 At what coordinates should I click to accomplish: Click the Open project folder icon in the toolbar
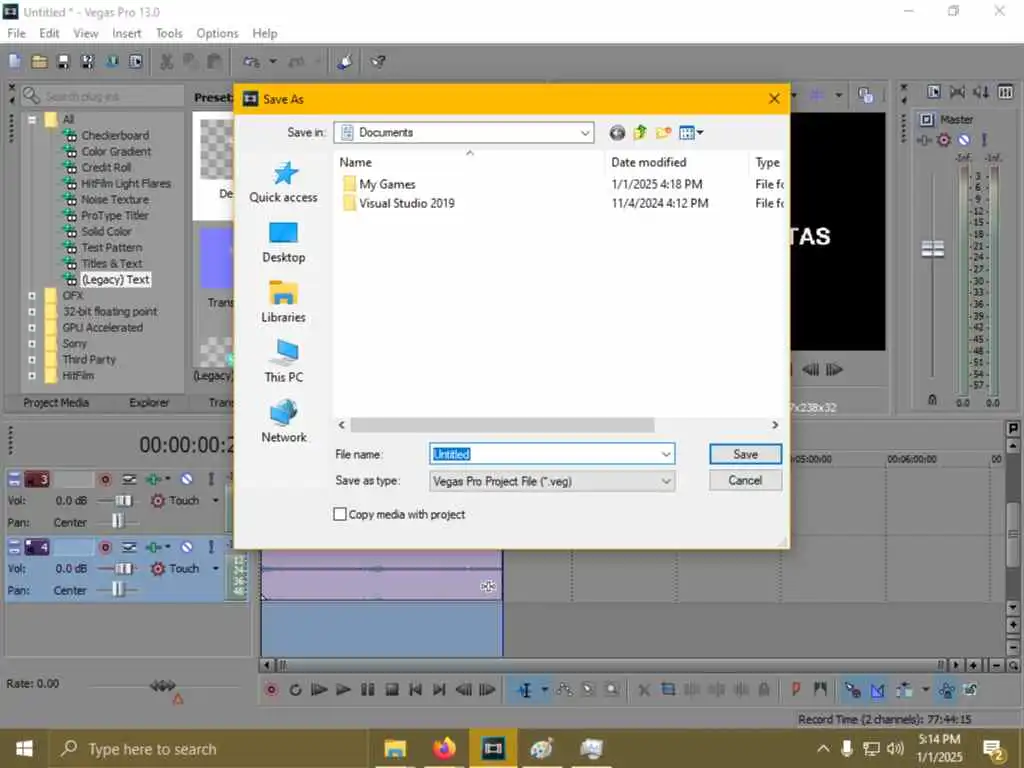tap(39, 61)
